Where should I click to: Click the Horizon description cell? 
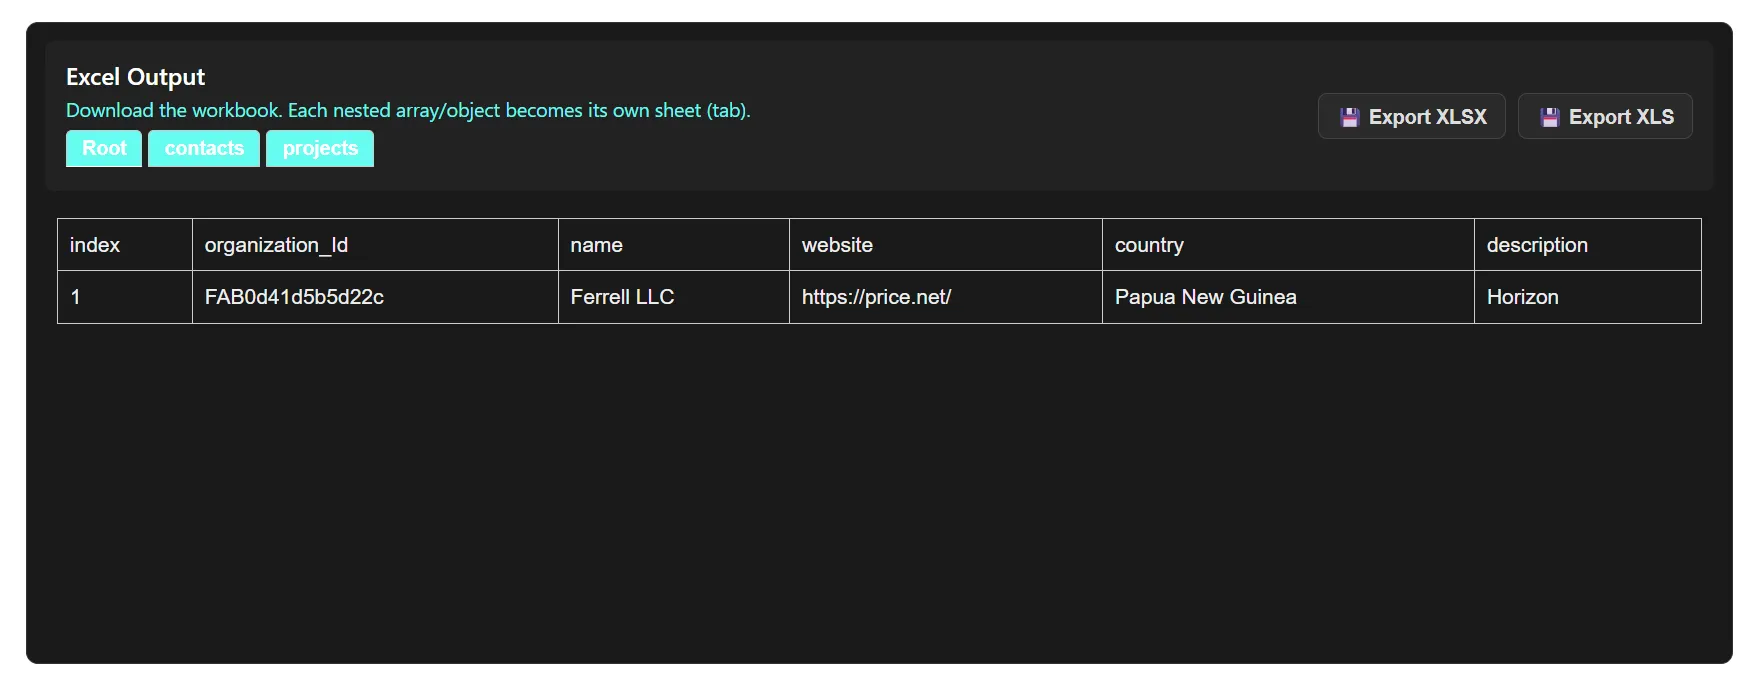[x=1522, y=297]
